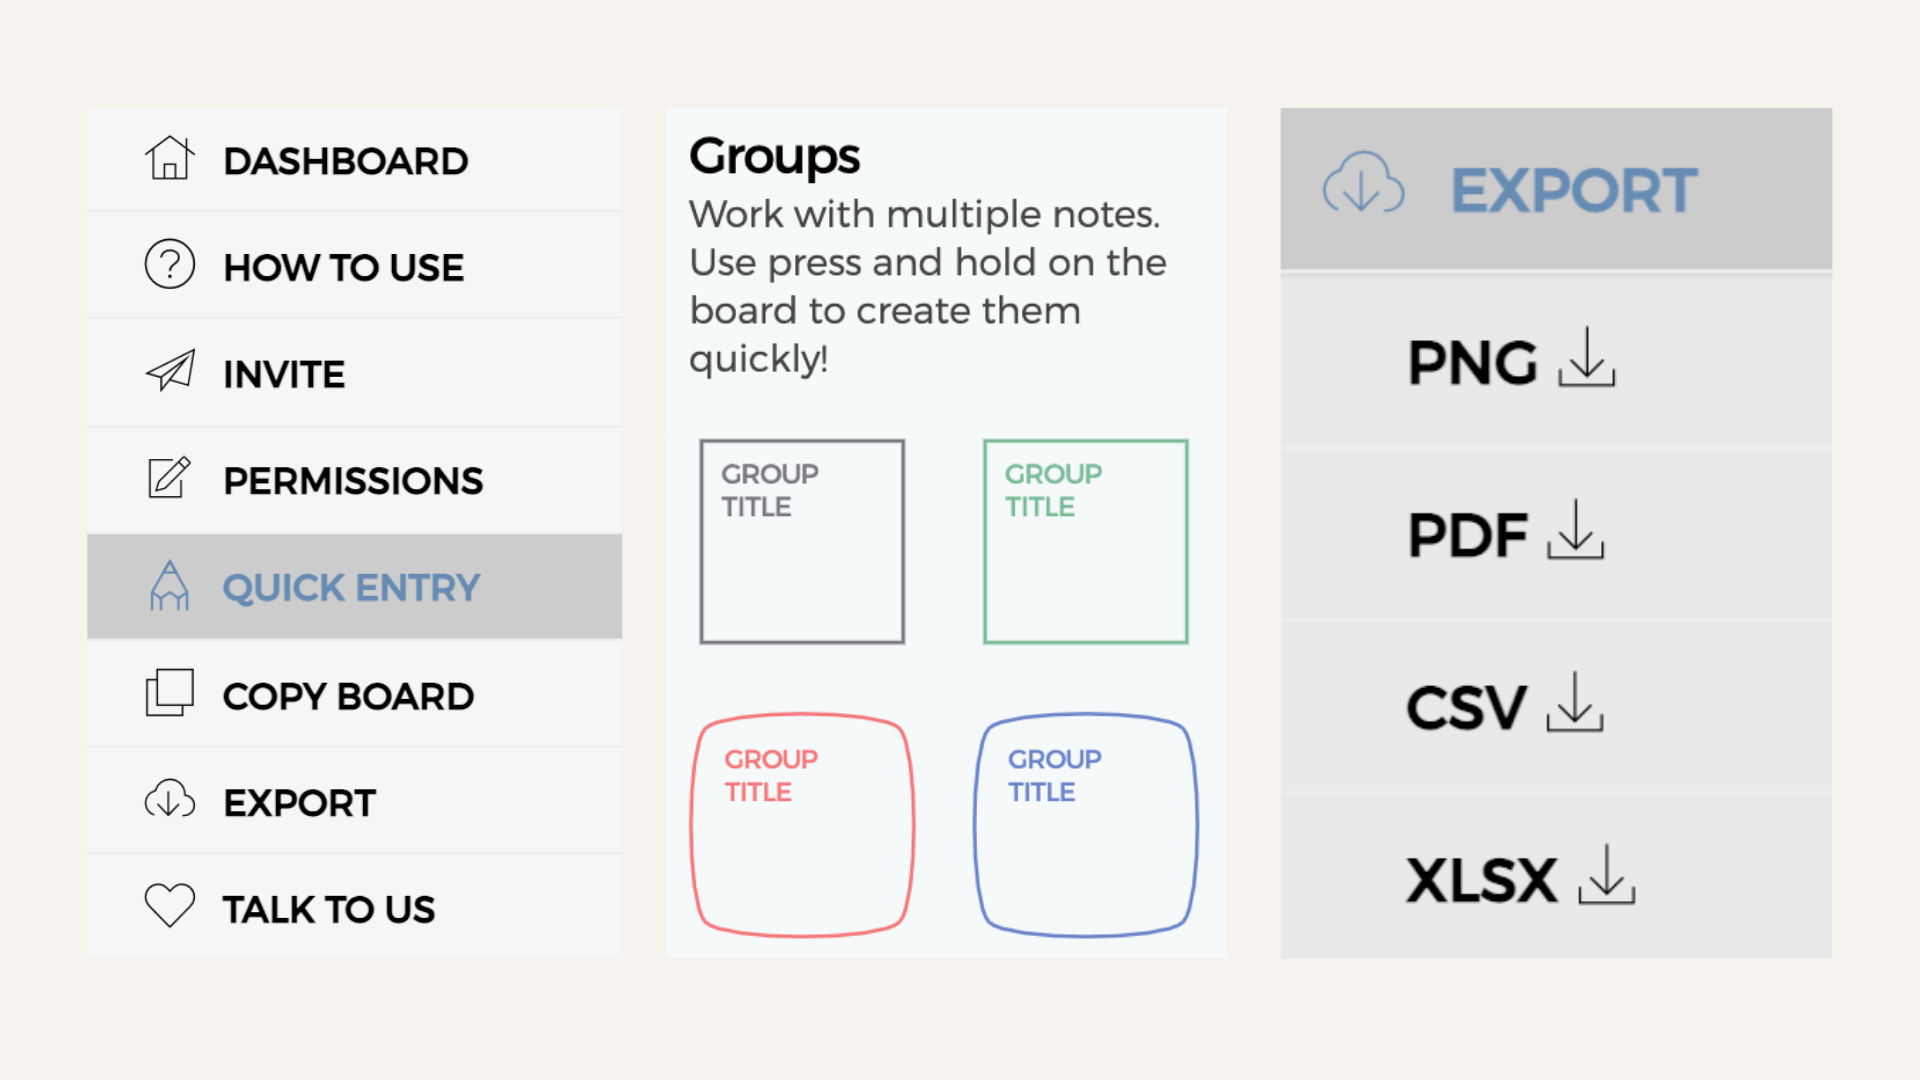Click the Copy Board duplicate icon

[169, 695]
